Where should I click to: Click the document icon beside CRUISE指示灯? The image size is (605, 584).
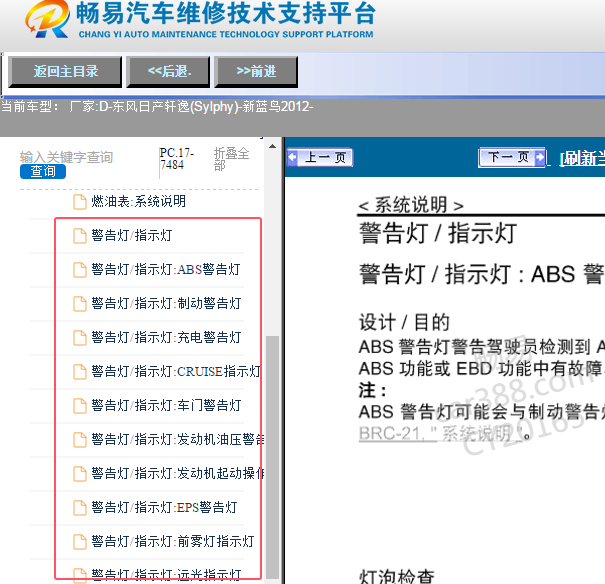click(79, 371)
